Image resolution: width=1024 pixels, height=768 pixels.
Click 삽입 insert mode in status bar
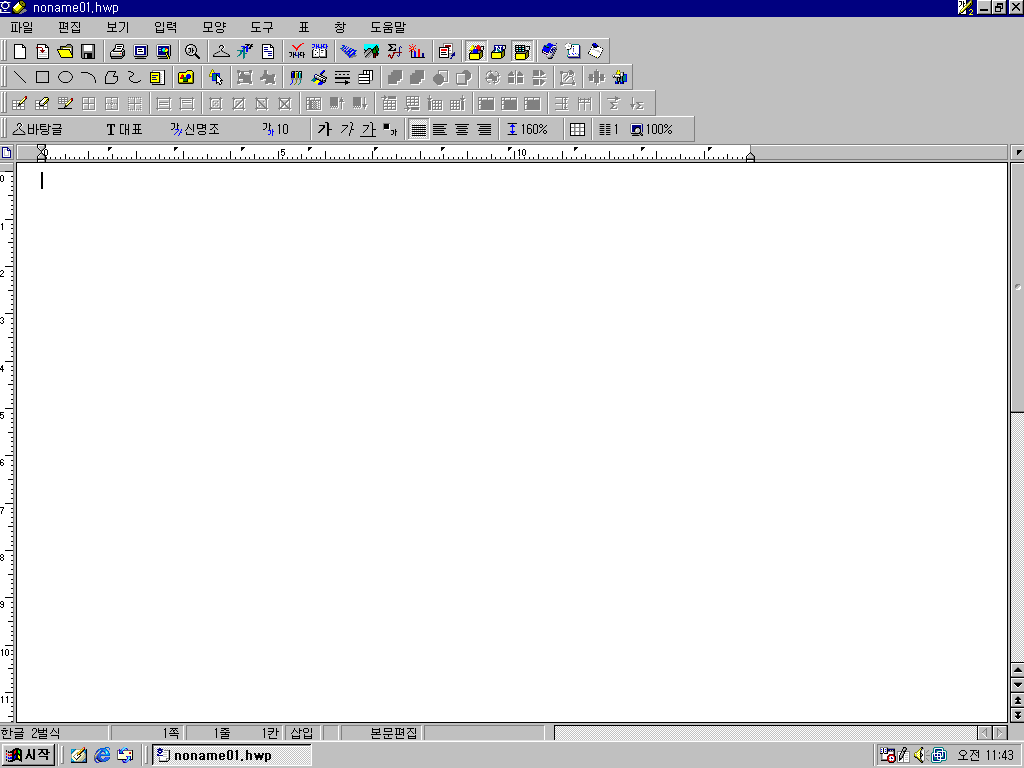tap(302, 733)
